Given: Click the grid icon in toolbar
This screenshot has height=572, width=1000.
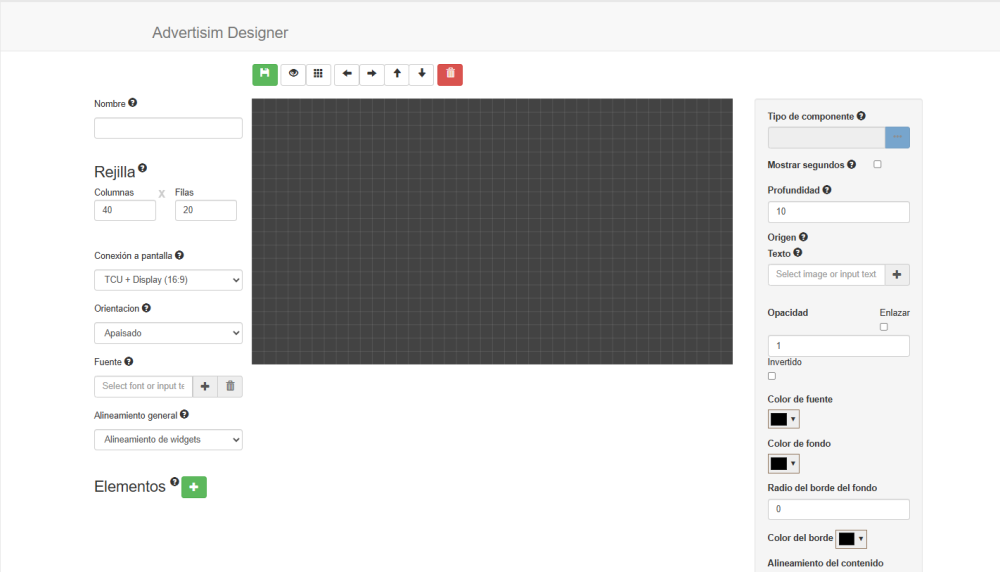Looking at the screenshot, I should 318,74.
